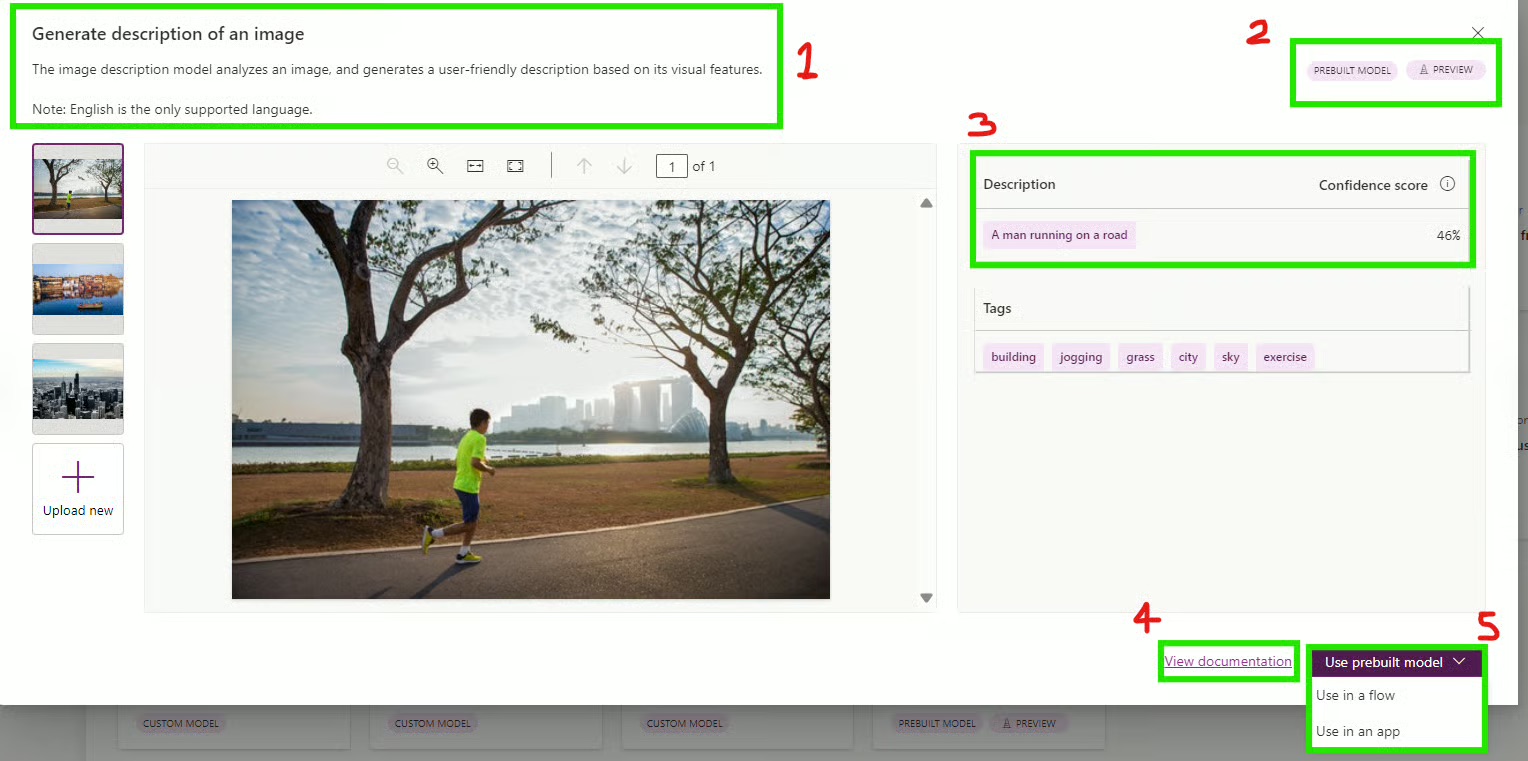Select the "jogging" tag

tap(1081, 357)
